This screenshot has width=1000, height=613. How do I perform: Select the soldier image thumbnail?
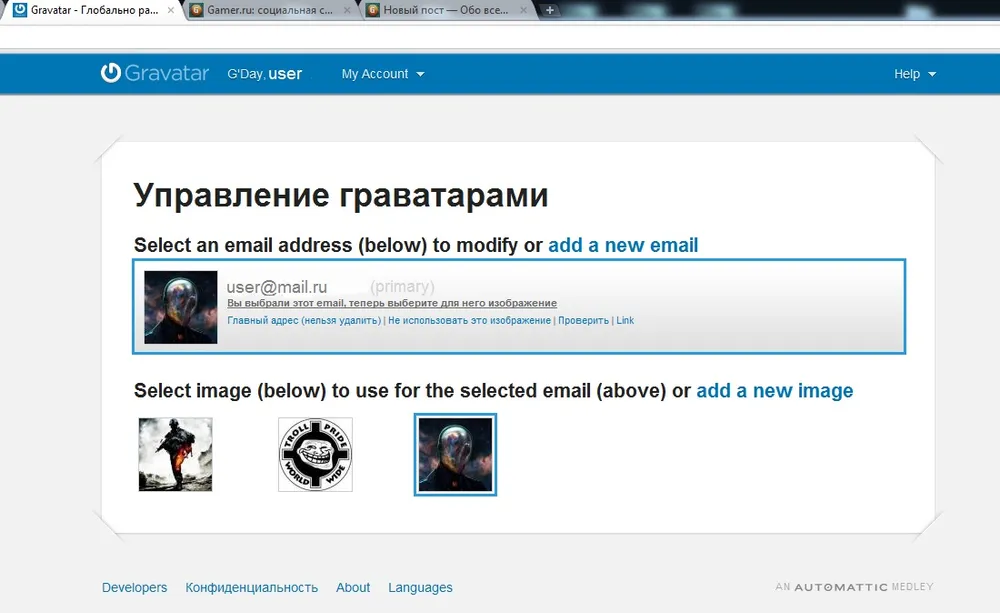pyautogui.click(x=175, y=454)
